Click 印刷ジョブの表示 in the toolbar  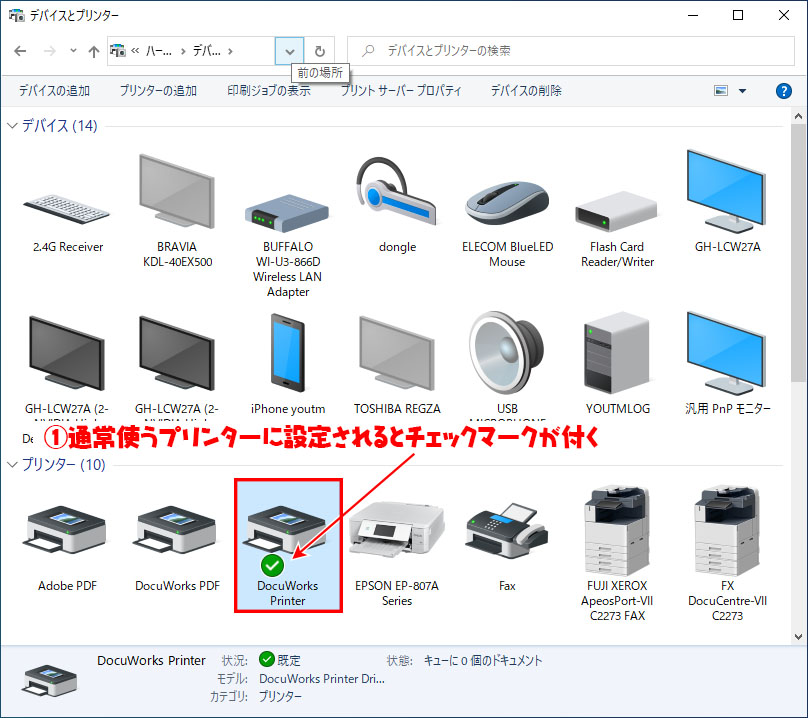click(x=268, y=91)
